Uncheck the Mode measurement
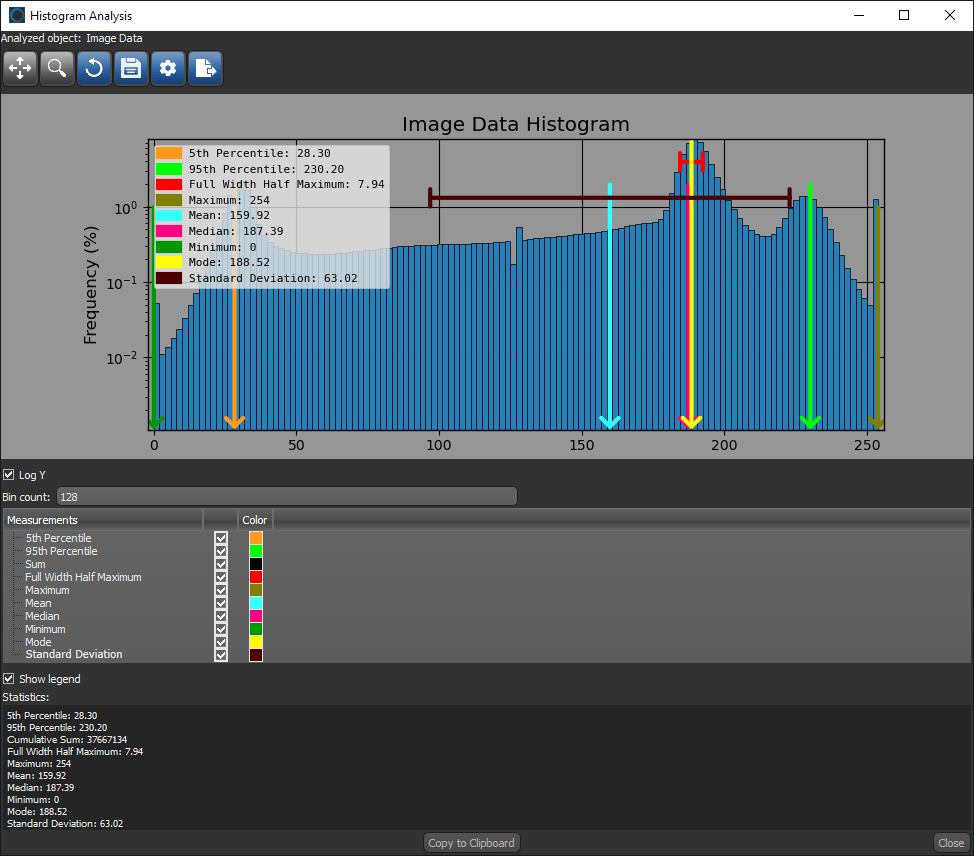 (x=220, y=642)
